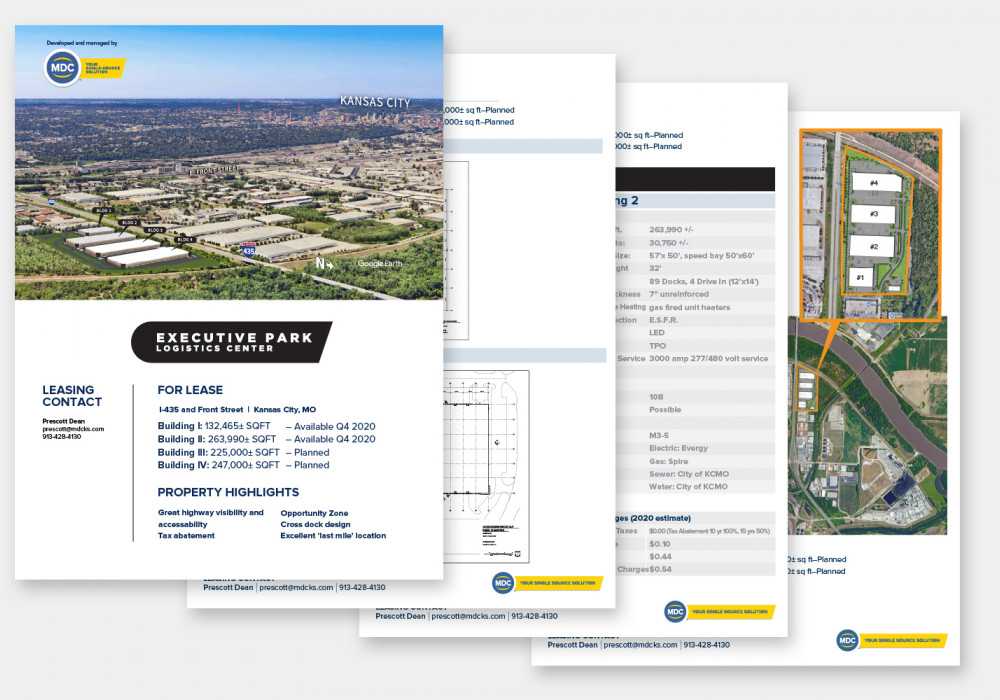
Task: Click the email address in the second page footer
Action: 296,588
